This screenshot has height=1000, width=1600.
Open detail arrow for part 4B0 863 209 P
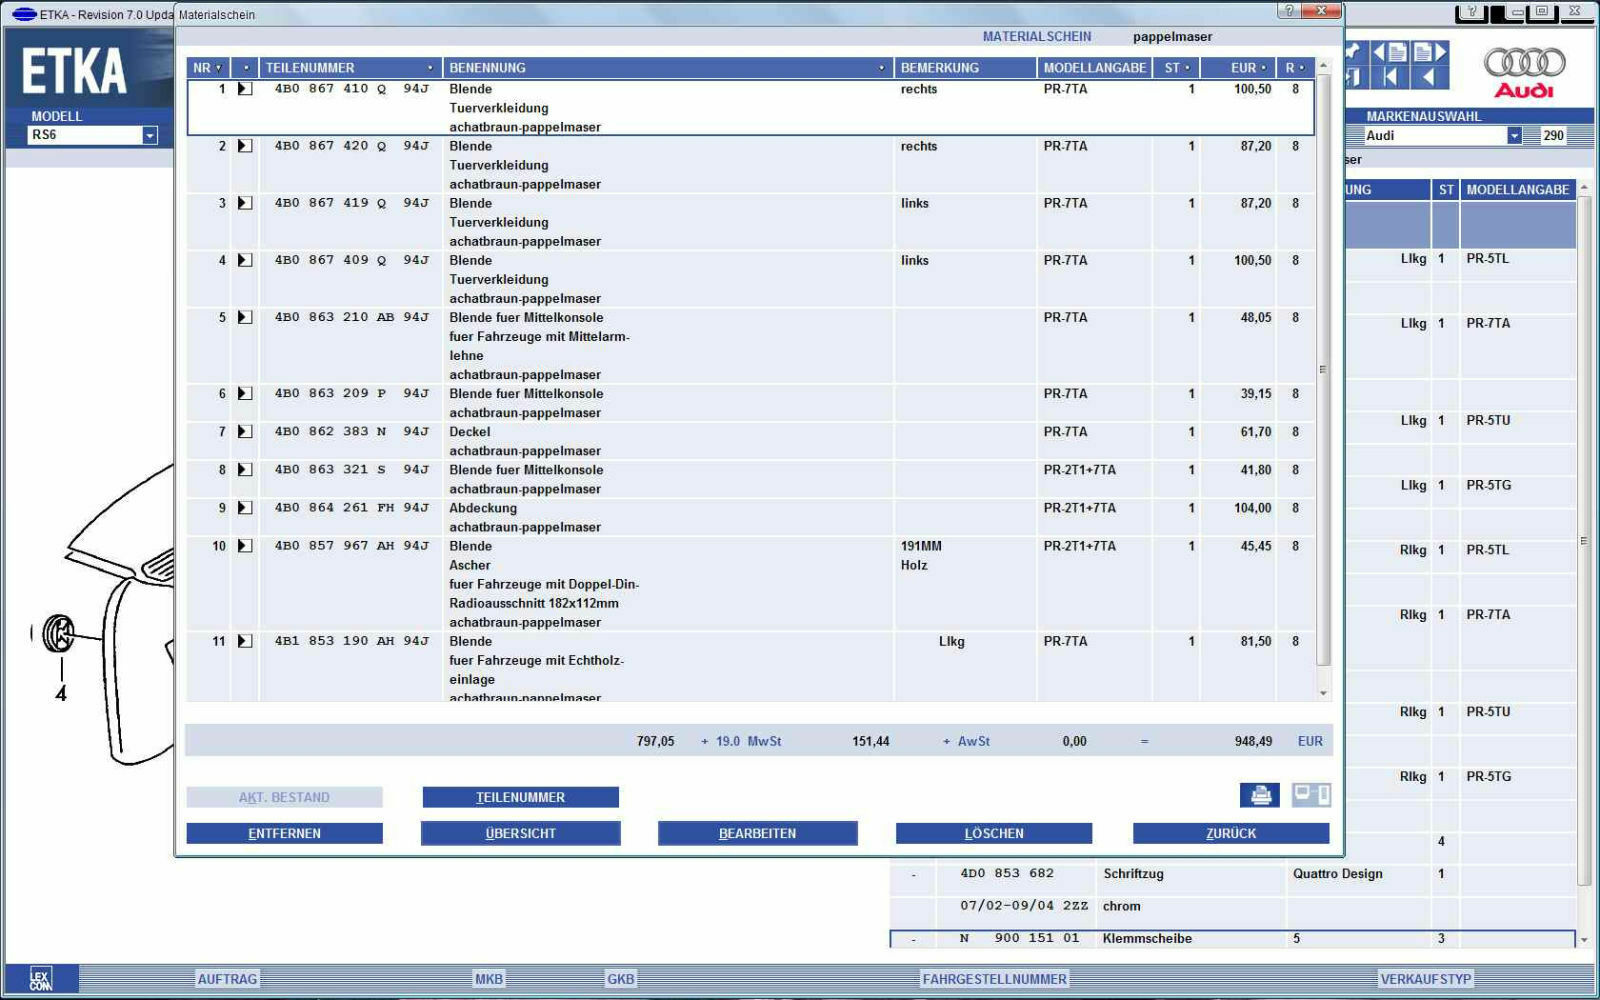coord(244,394)
